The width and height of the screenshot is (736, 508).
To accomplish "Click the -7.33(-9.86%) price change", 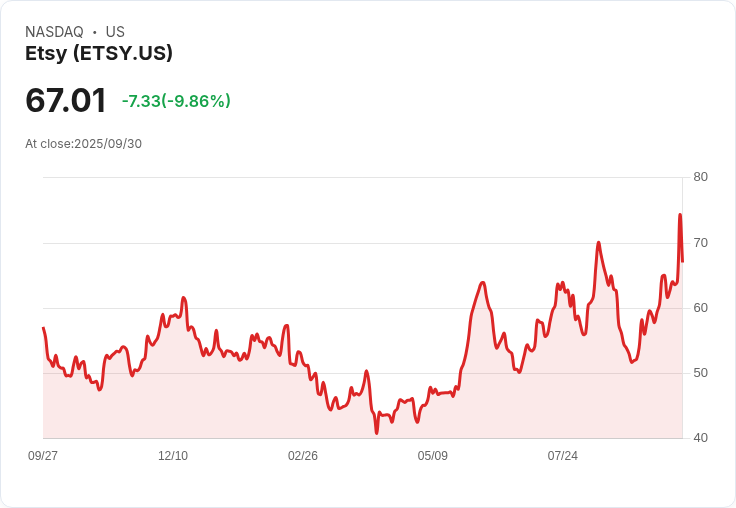I will pyautogui.click(x=176, y=101).
